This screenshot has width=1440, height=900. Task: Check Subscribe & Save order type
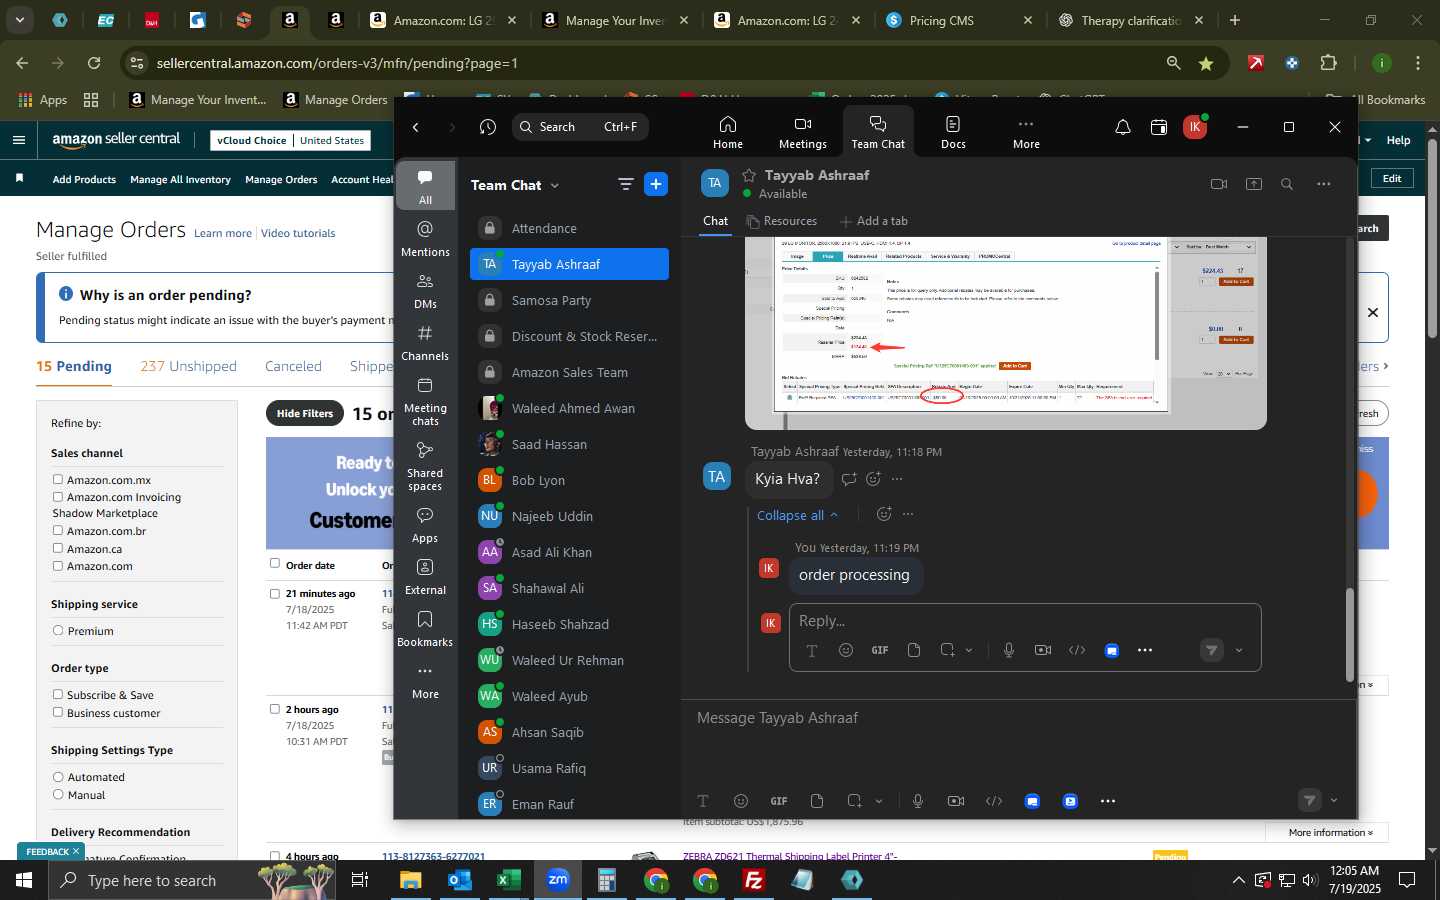tap(58, 695)
